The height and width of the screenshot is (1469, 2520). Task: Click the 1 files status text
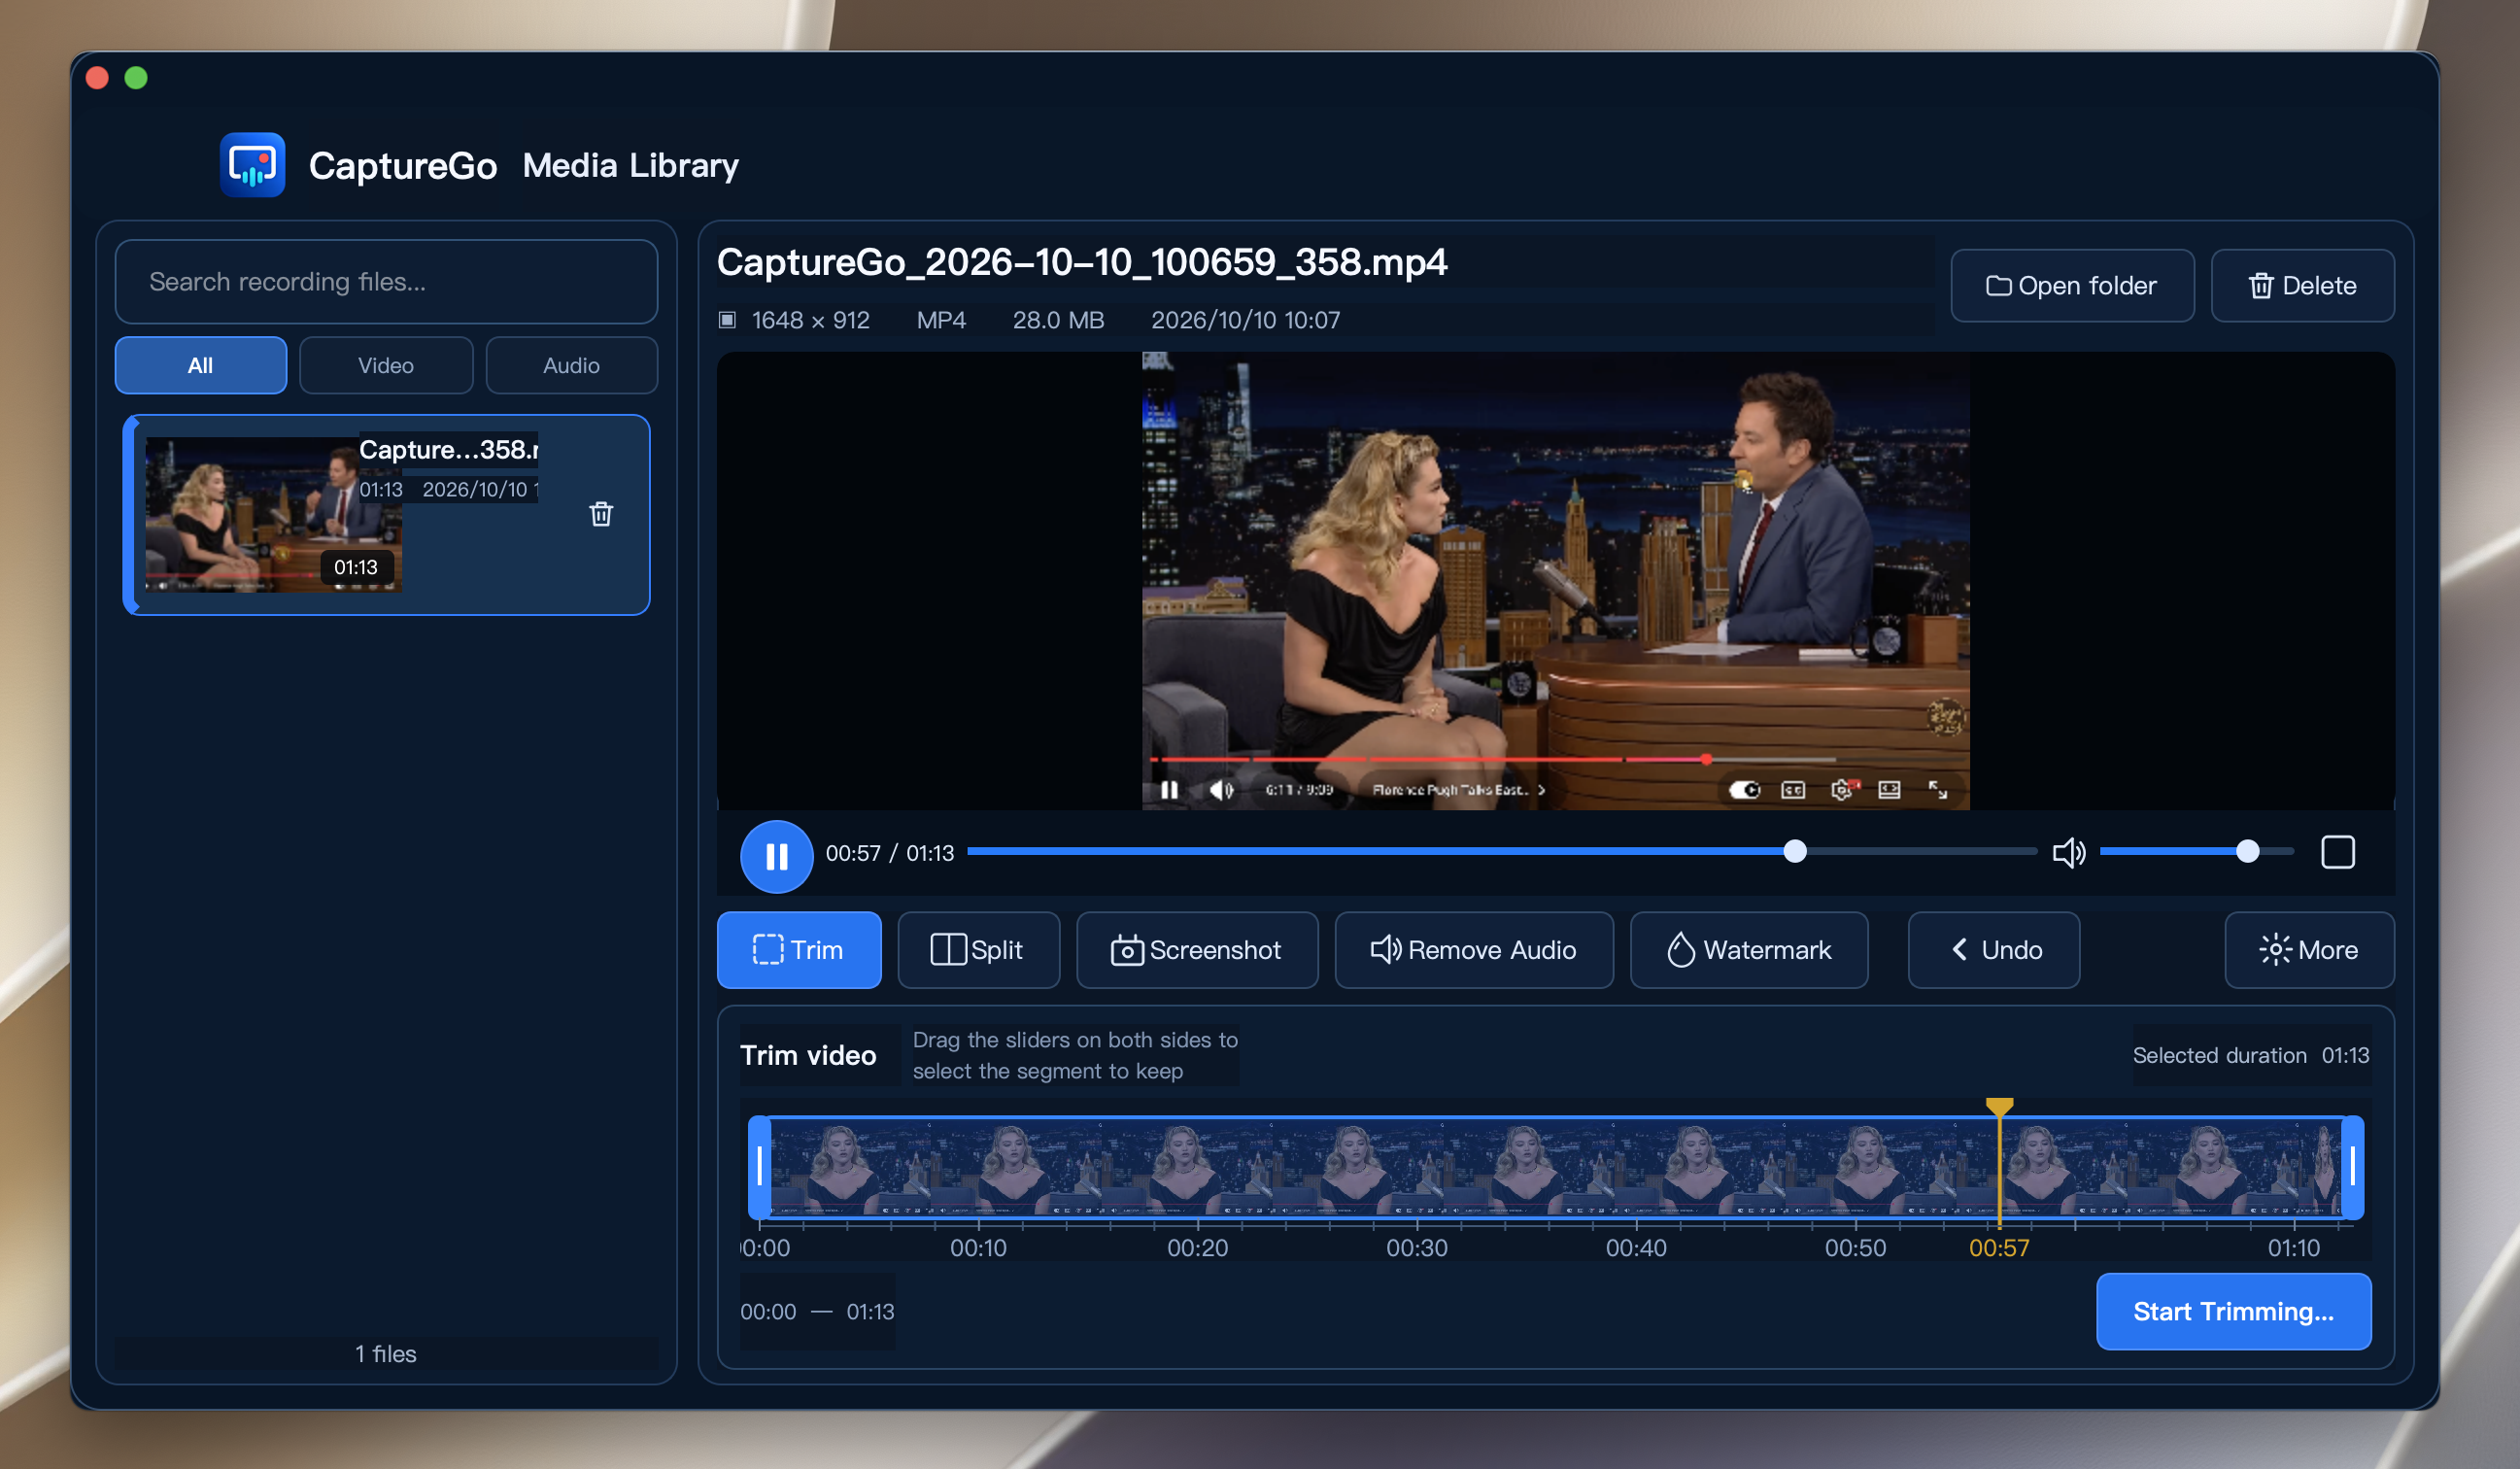(x=386, y=1353)
